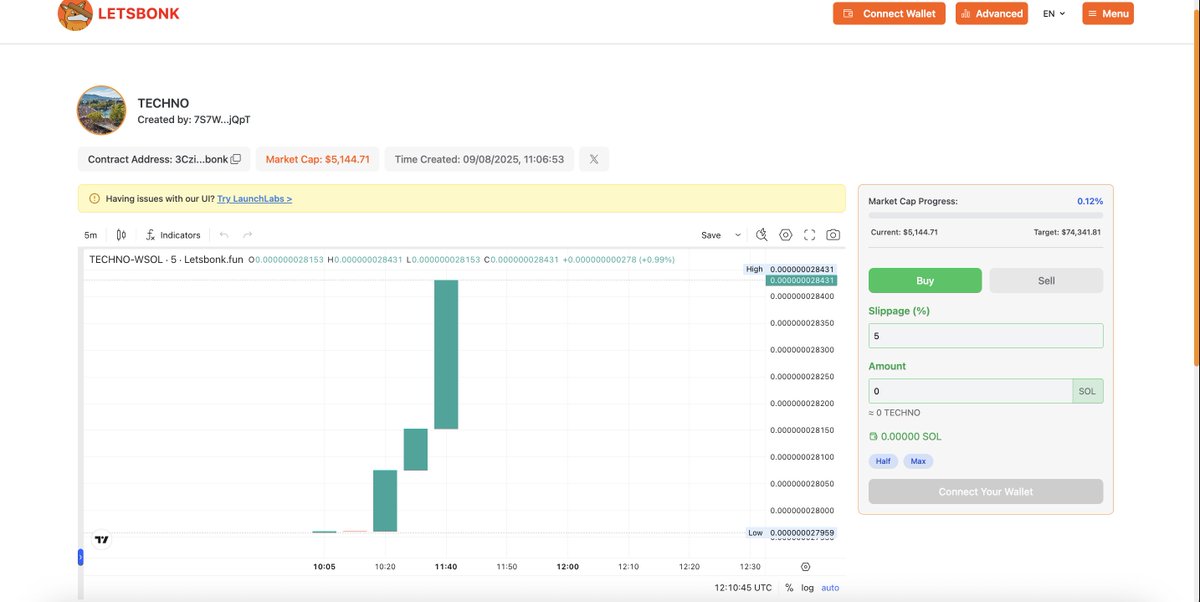Change the 5m chart interval
Screen dimensions: 1200x602
pos(91,235)
